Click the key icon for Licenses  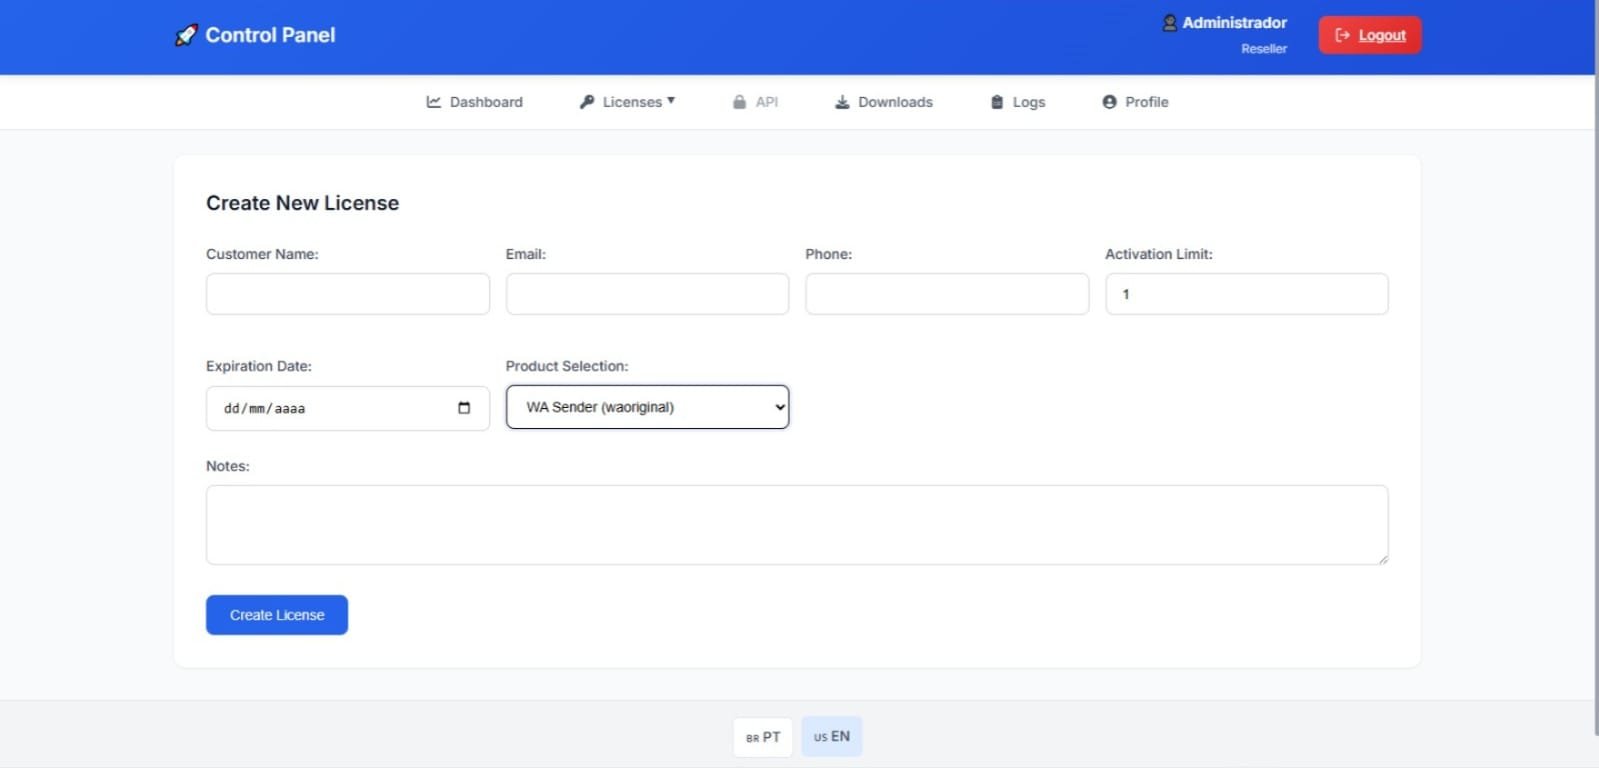click(587, 102)
